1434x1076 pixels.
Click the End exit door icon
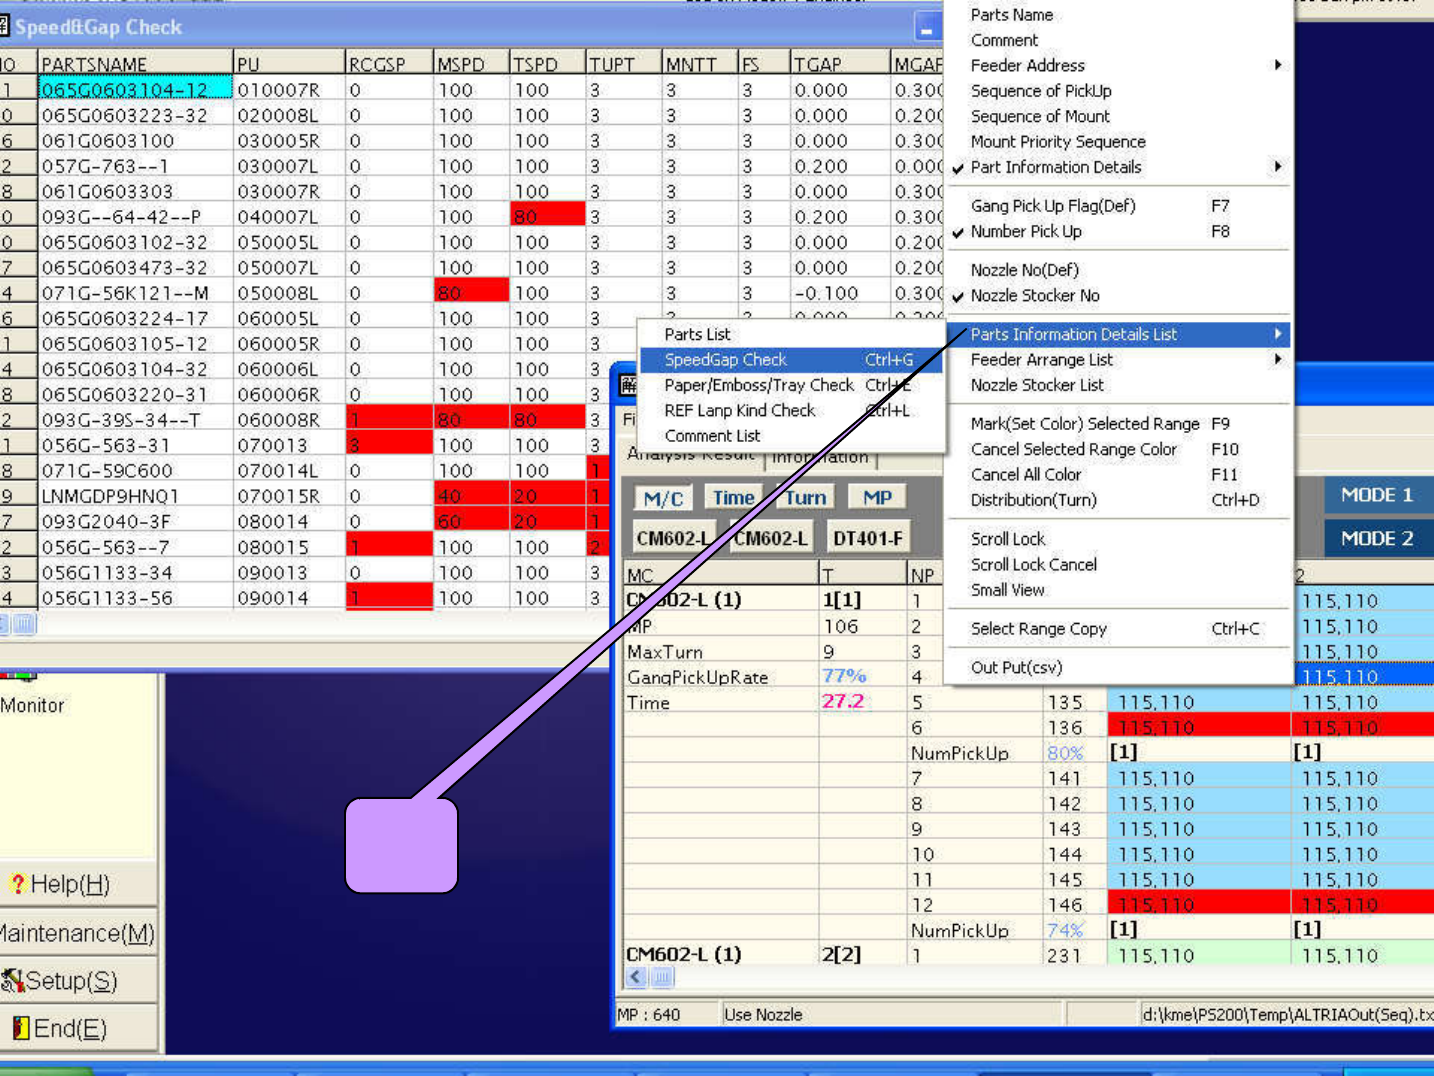(20, 1028)
